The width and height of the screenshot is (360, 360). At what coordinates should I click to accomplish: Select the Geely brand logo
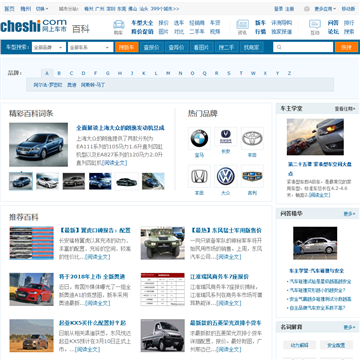tap(252, 176)
